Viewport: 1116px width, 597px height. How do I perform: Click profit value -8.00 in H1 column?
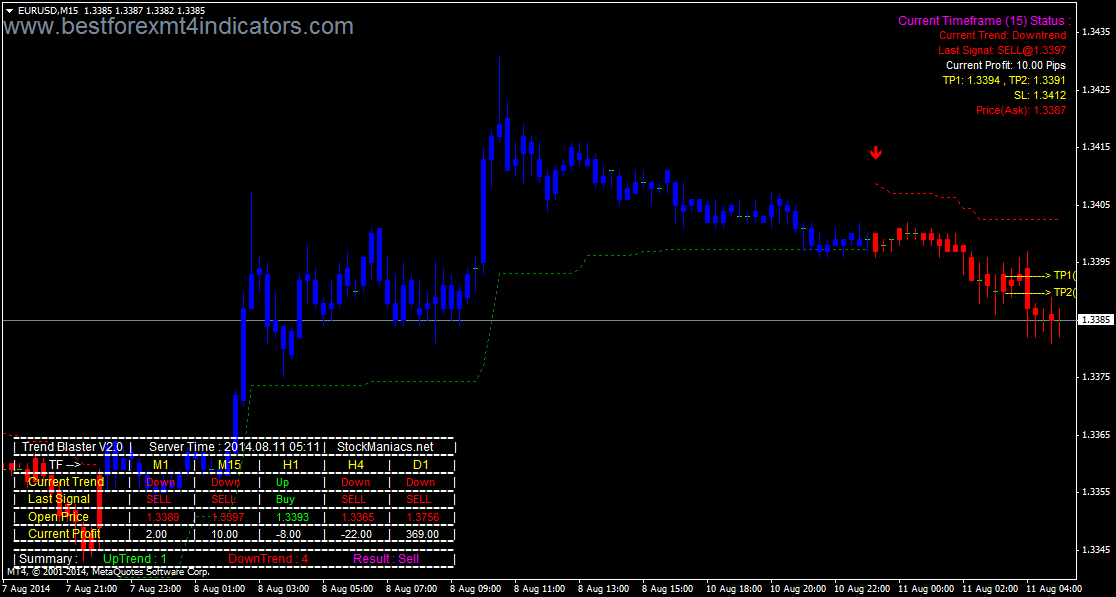click(x=289, y=534)
